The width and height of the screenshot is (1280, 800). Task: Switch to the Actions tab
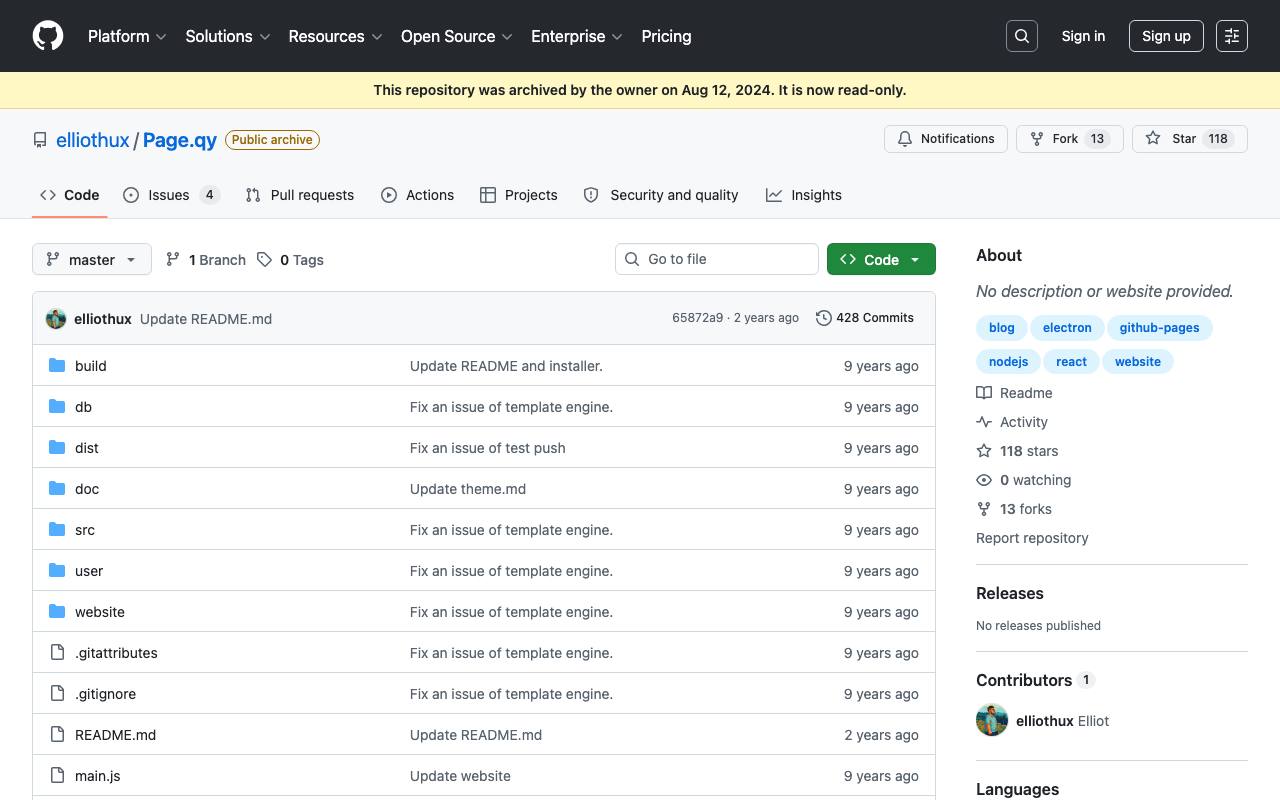pos(418,195)
